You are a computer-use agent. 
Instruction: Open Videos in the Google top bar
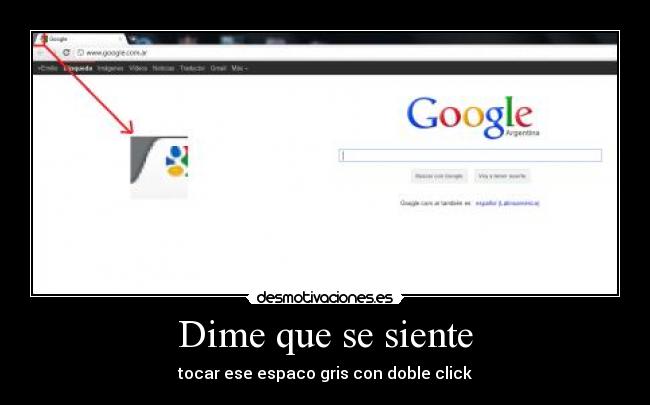tap(138, 68)
